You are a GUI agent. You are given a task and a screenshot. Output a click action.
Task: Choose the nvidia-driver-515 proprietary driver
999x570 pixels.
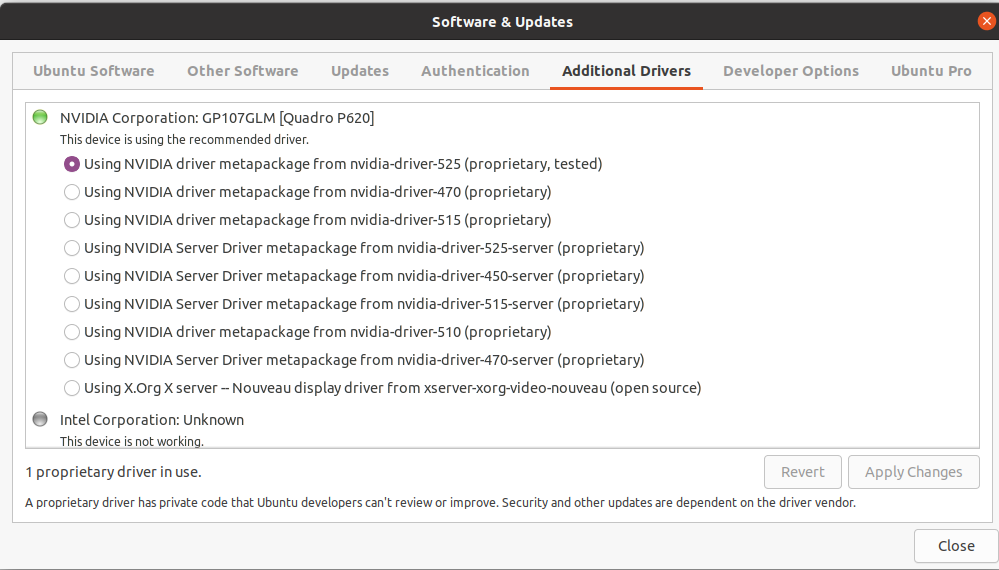point(72,220)
